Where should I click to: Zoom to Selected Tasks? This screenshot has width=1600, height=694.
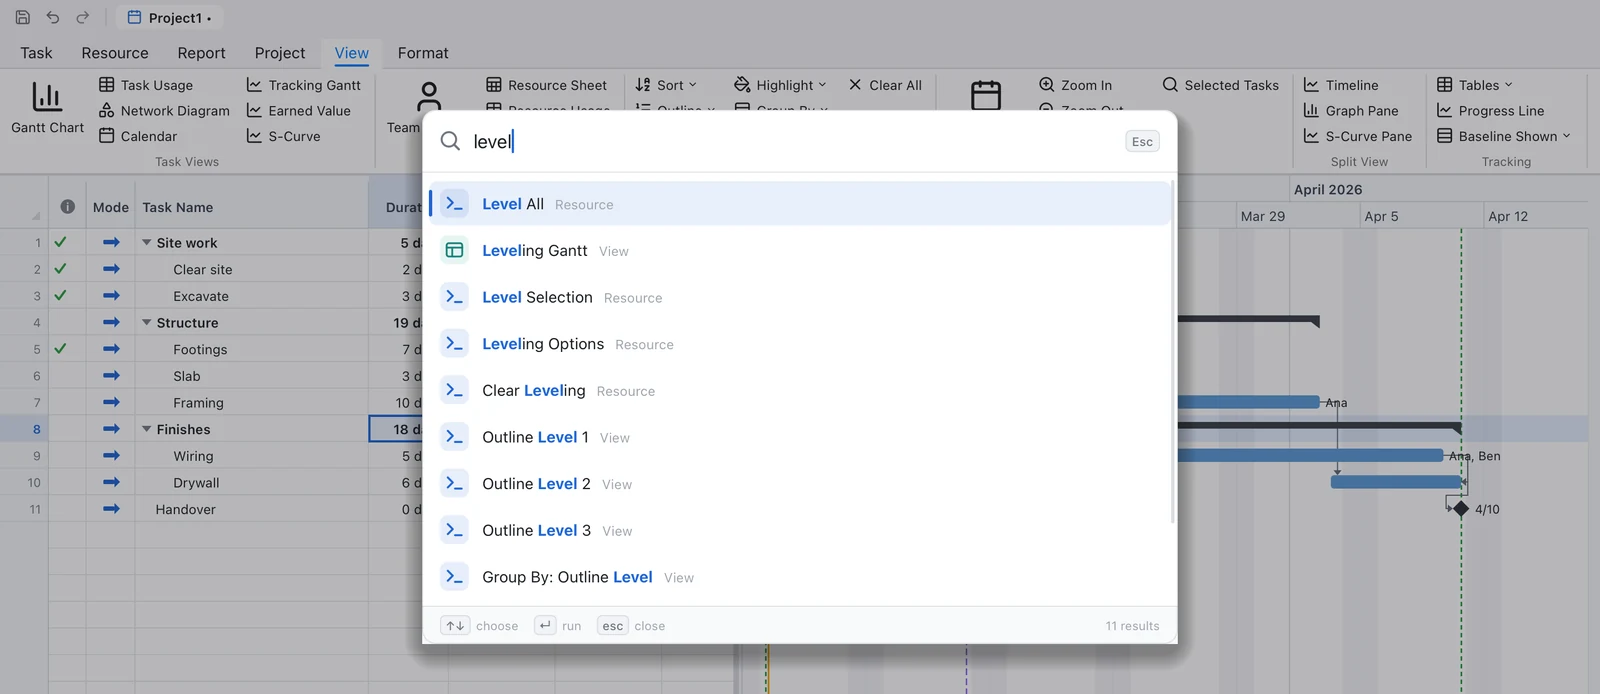click(1221, 85)
